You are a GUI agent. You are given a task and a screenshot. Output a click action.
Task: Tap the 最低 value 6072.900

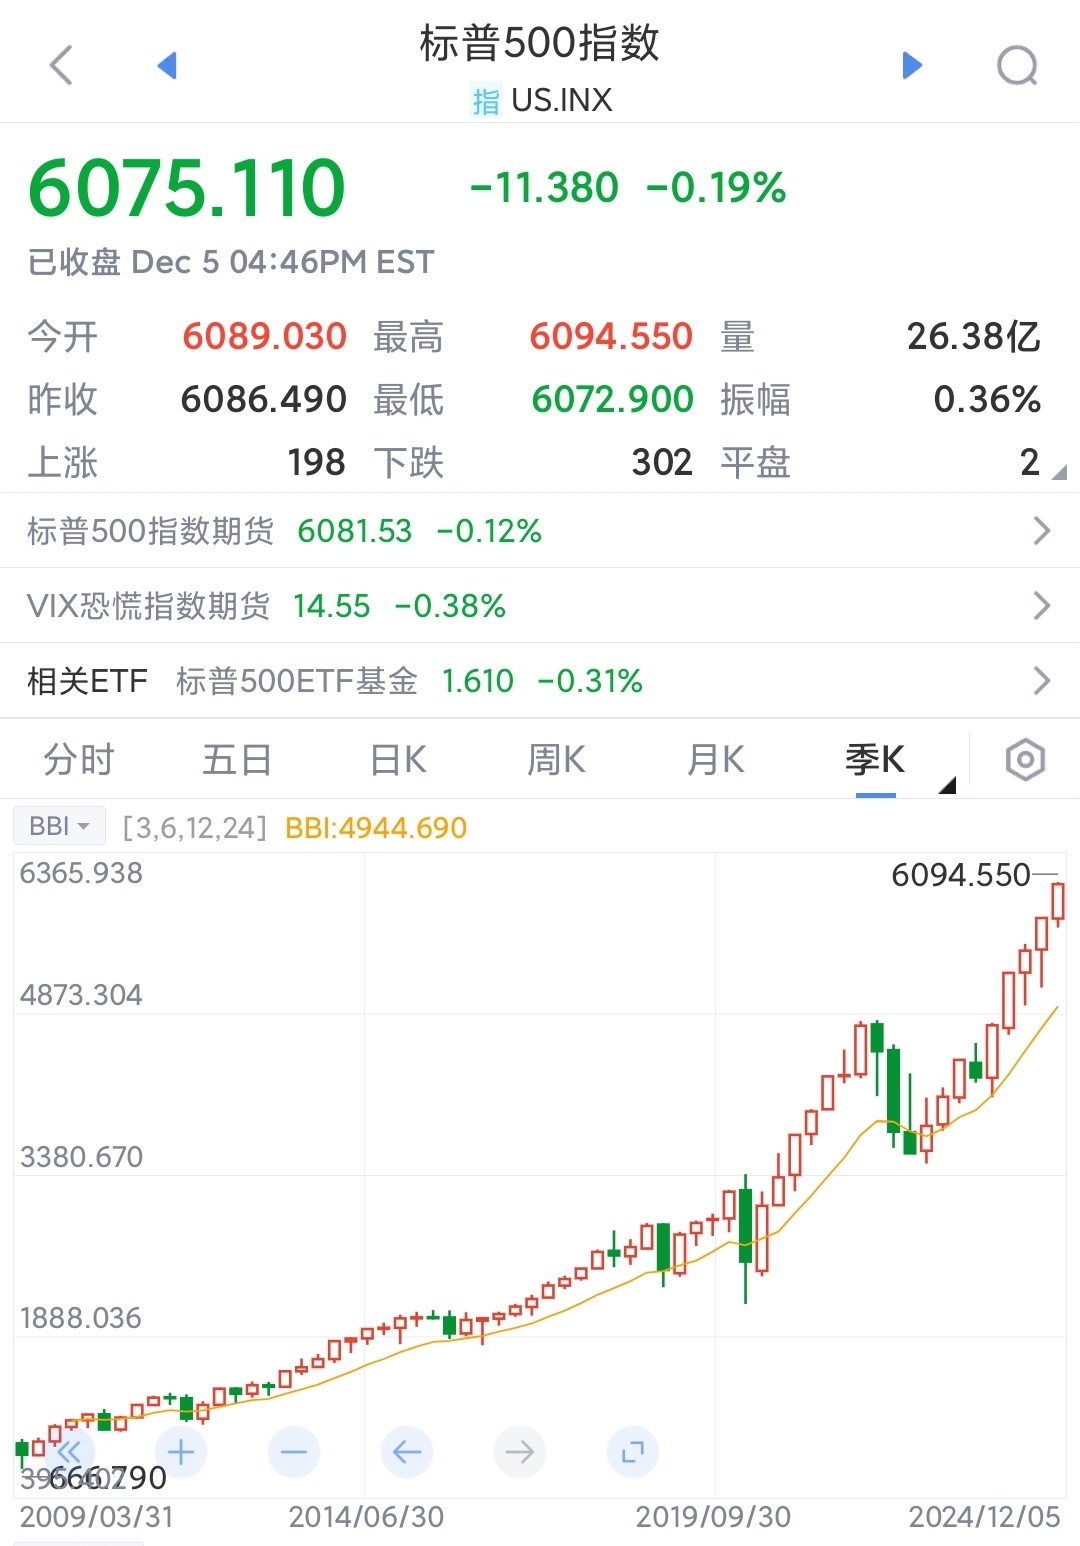pyautogui.click(x=612, y=399)
